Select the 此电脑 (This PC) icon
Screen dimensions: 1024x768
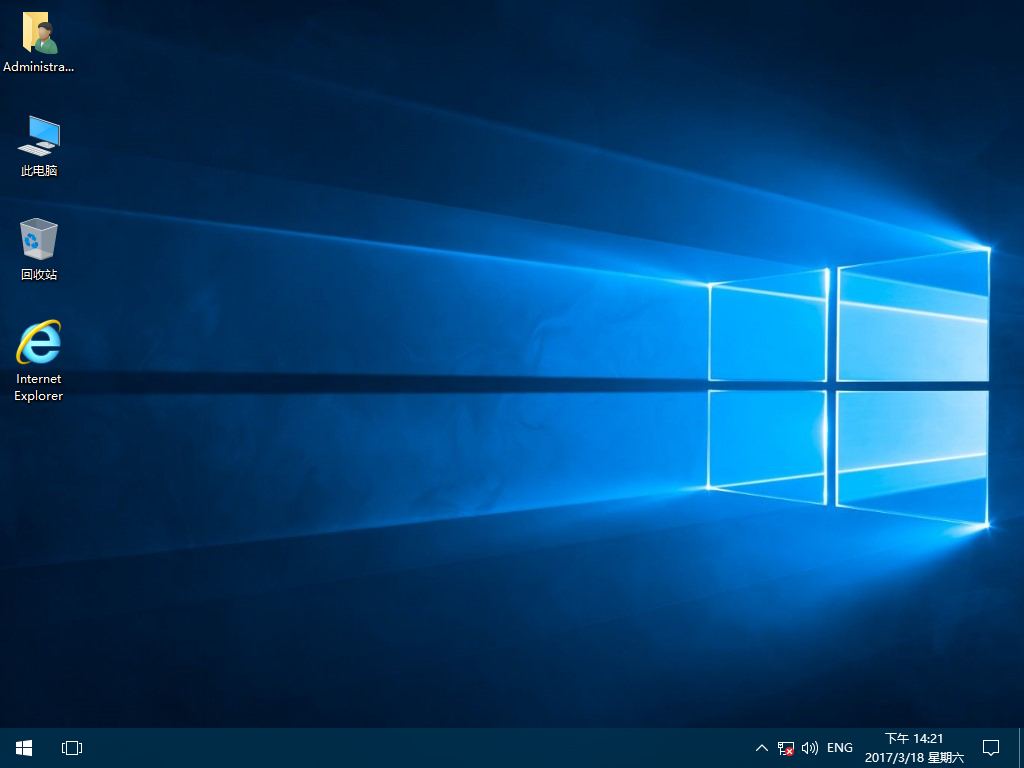(x=39, y=146)
